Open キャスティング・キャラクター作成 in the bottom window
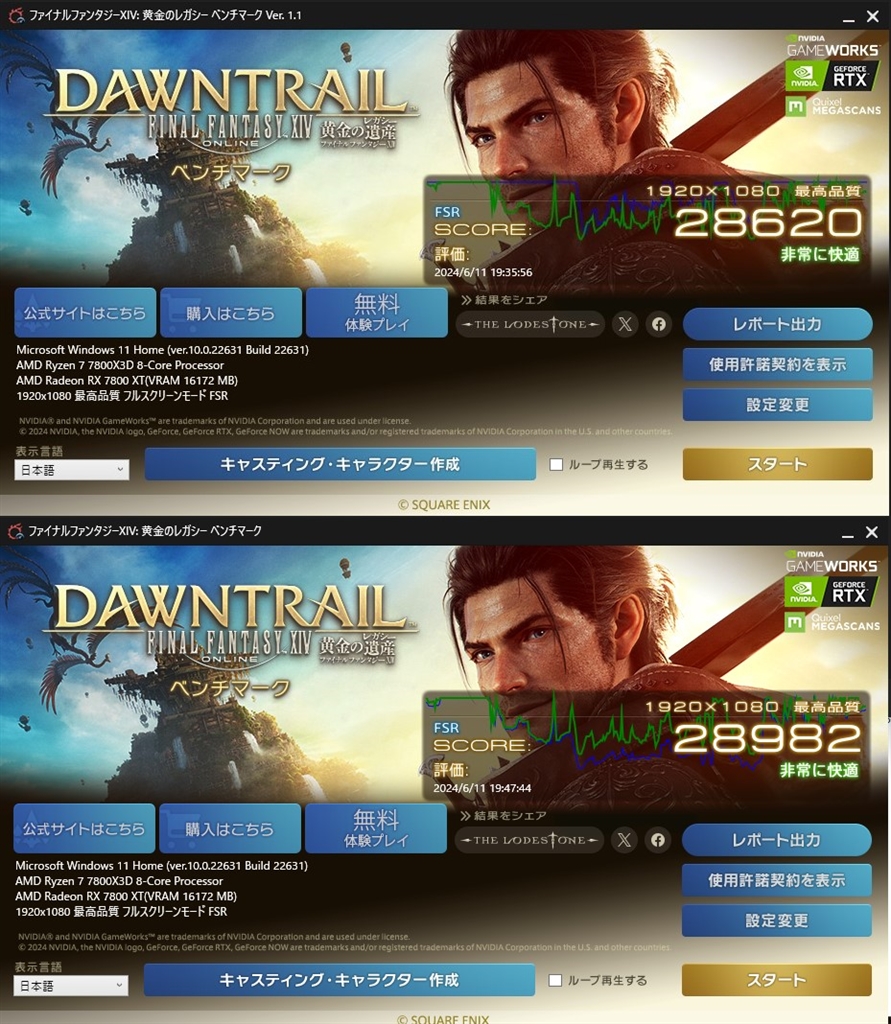The width and height of the screenshot is (891, 1024). [x=339, y=980]
